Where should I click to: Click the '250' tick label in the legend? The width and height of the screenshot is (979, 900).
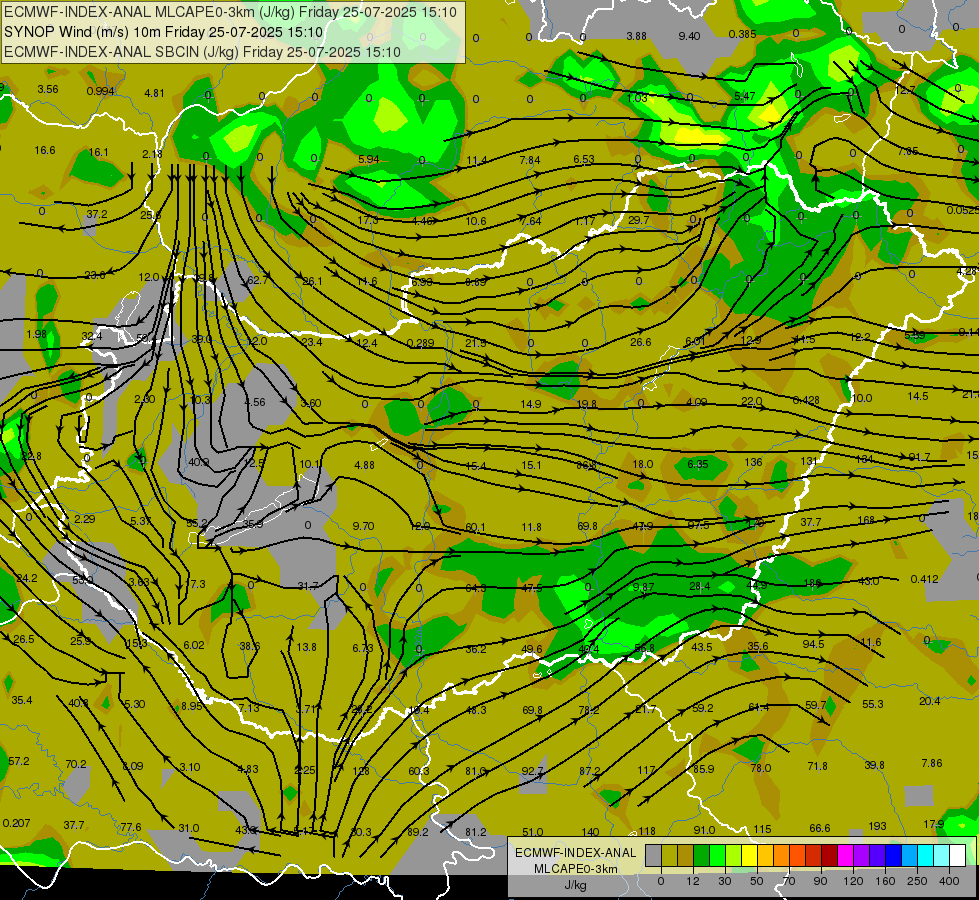tap(917, 881)
